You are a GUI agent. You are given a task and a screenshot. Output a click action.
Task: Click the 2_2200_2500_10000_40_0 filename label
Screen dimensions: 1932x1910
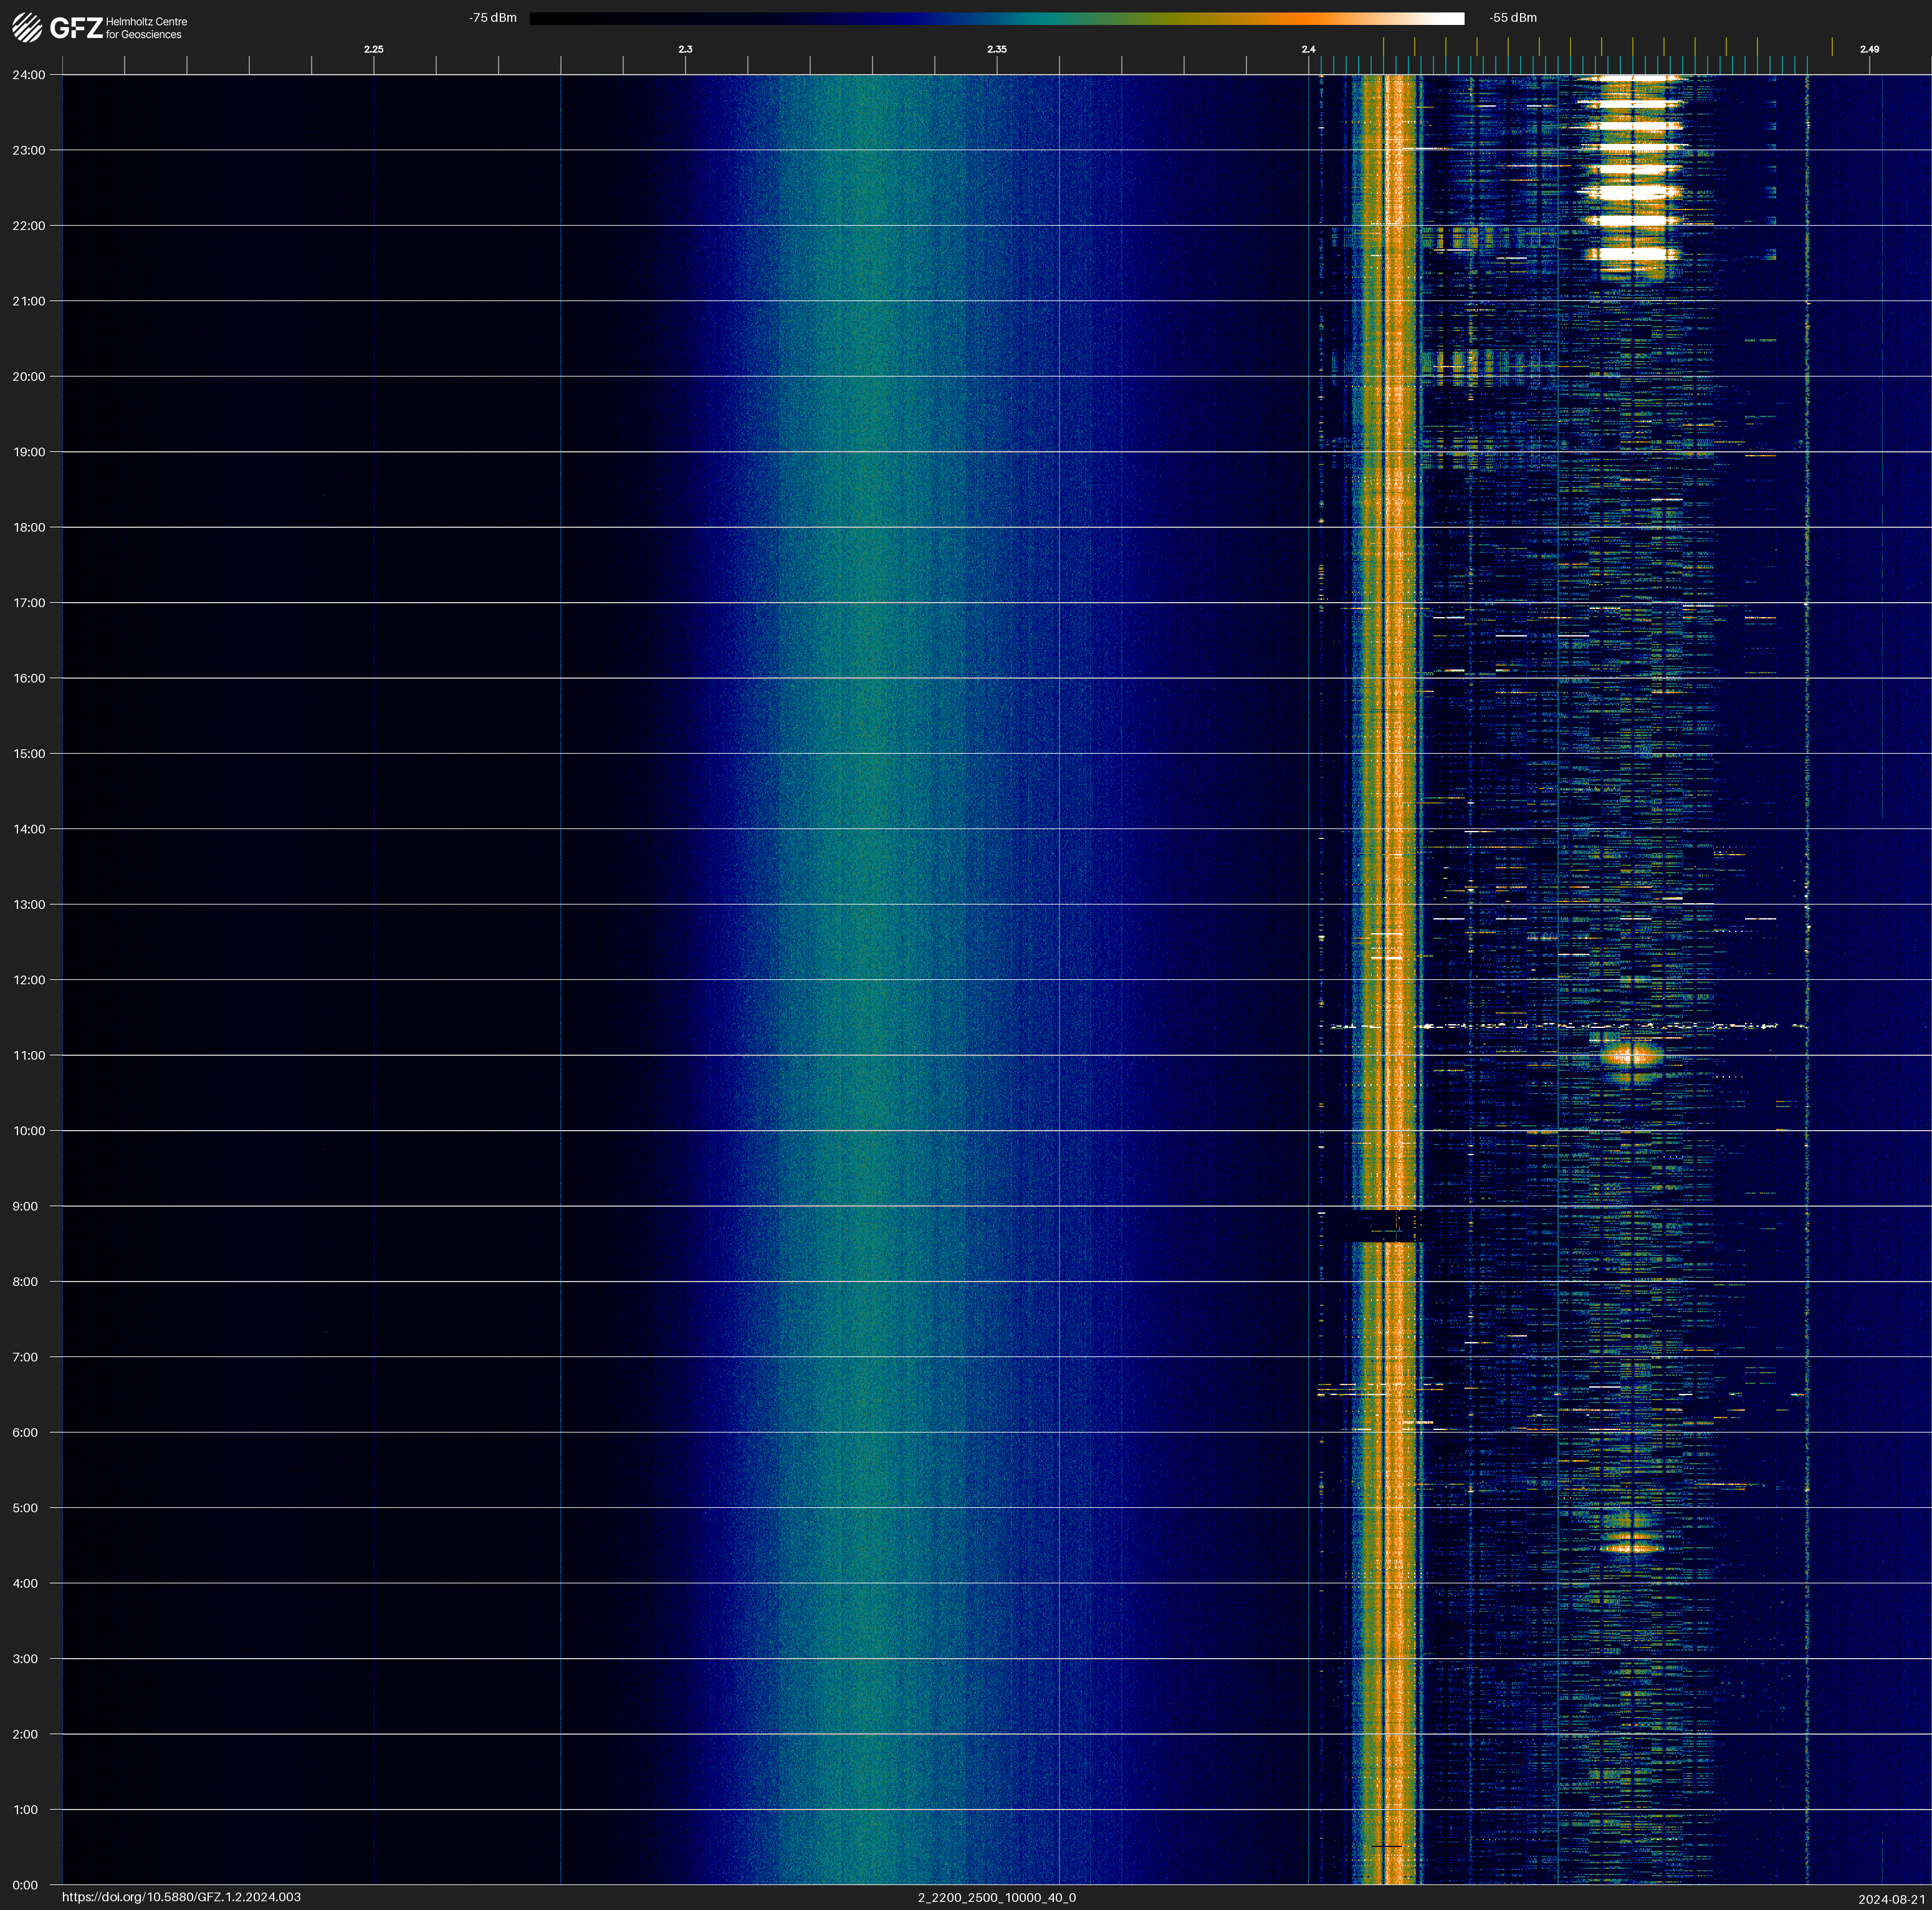click(996, 1897)
